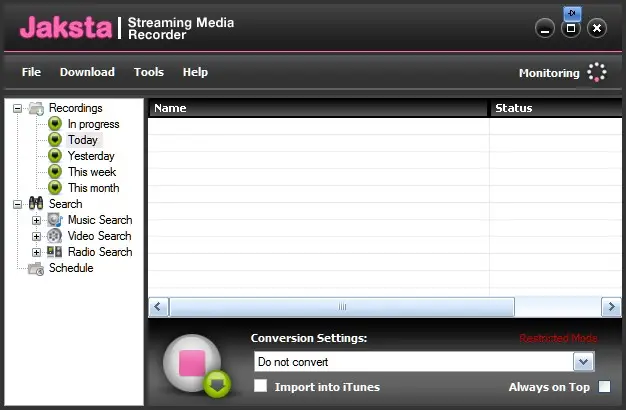This screenshot has height=410, width=626.
Task: Click the green Today icon
Action: pyautogui.click(x=55, y=140)
